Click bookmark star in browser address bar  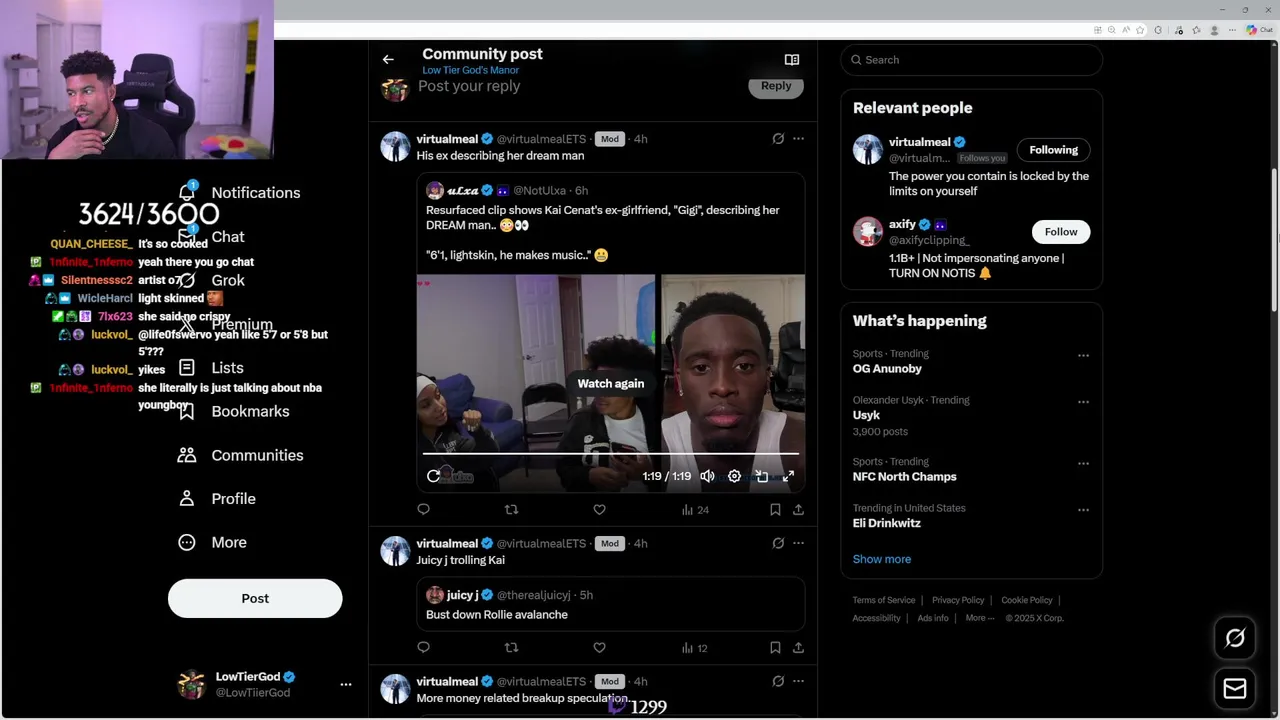[1139, 30]
